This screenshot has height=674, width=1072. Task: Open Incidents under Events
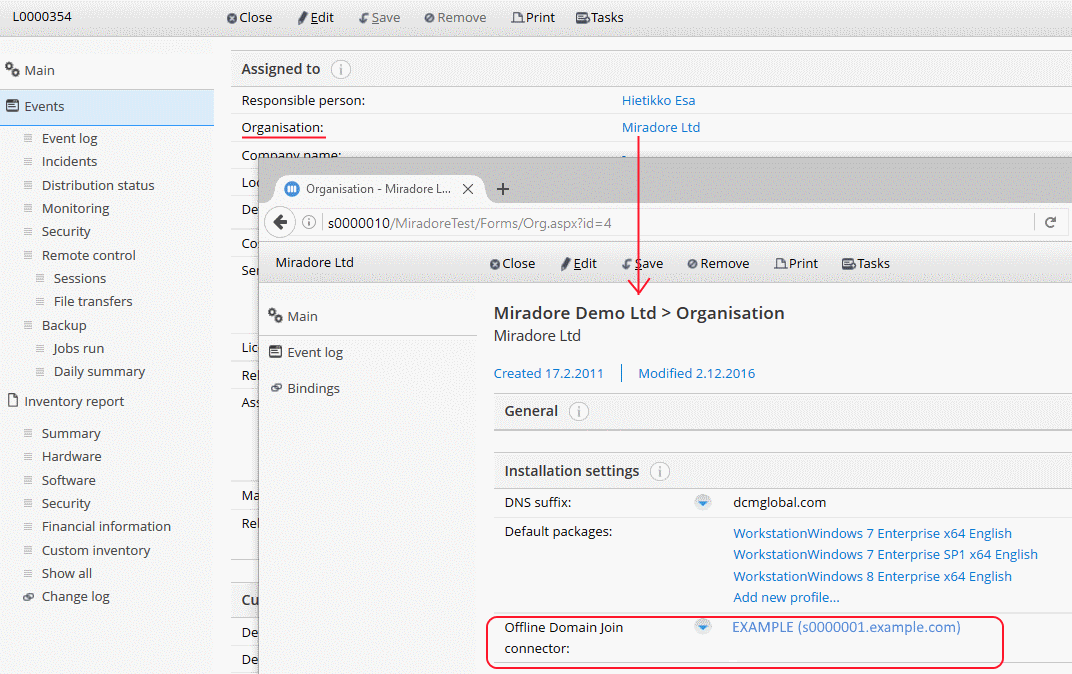point(69,161)
